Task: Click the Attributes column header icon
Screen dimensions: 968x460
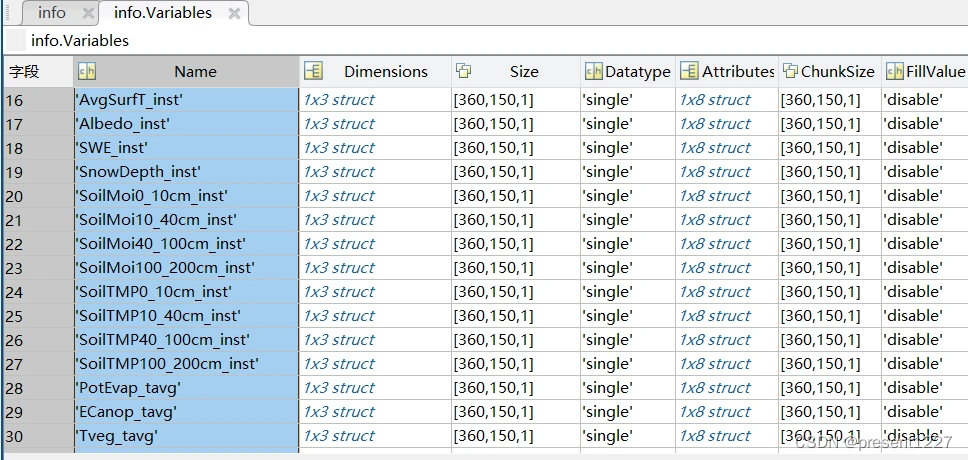Action: point(689,71)
